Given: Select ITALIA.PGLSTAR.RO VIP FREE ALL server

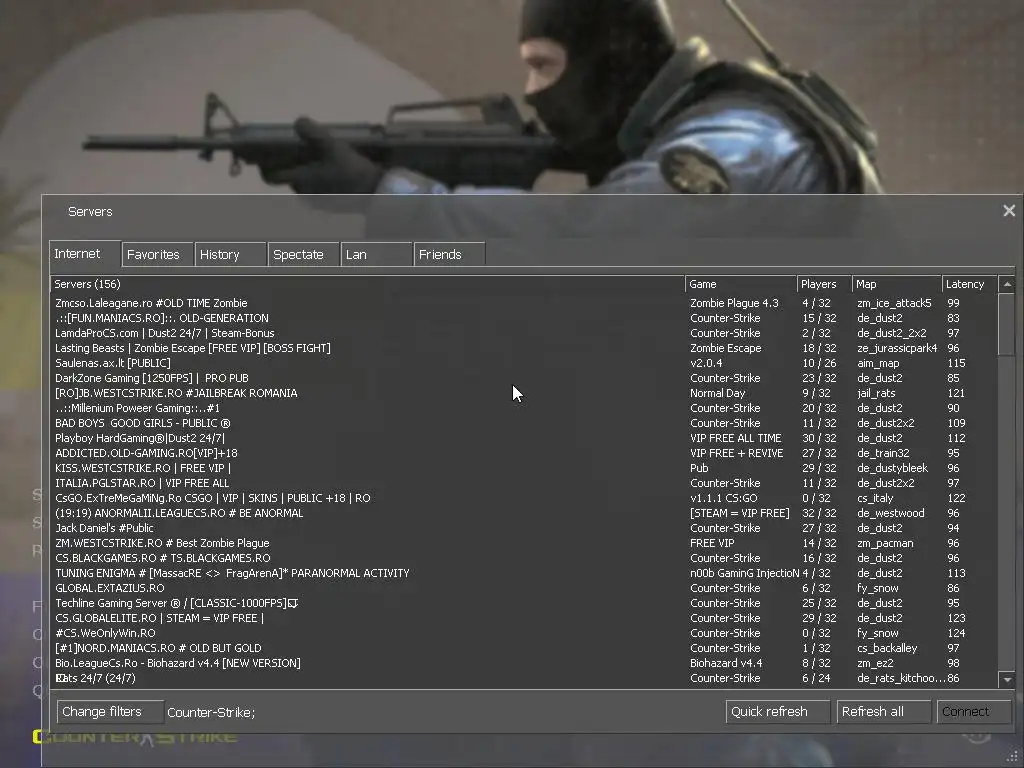Looking at the screenshot, I should [x=524, y=483].
